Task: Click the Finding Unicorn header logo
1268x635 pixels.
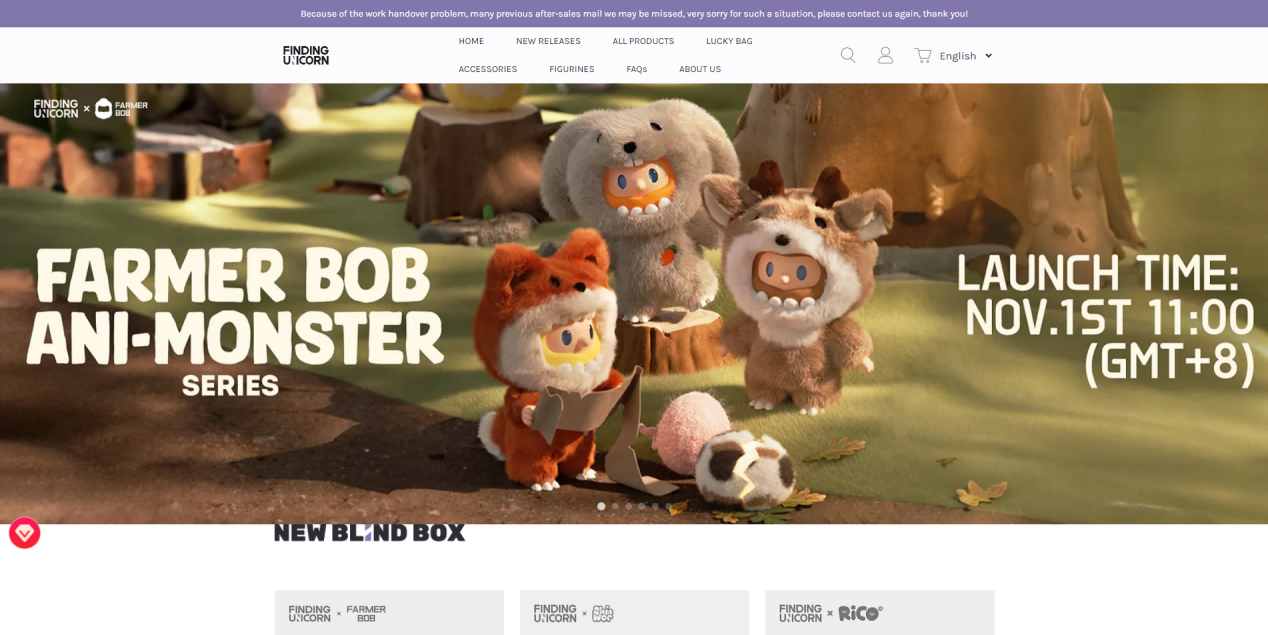Action: (x=306, y=55)
